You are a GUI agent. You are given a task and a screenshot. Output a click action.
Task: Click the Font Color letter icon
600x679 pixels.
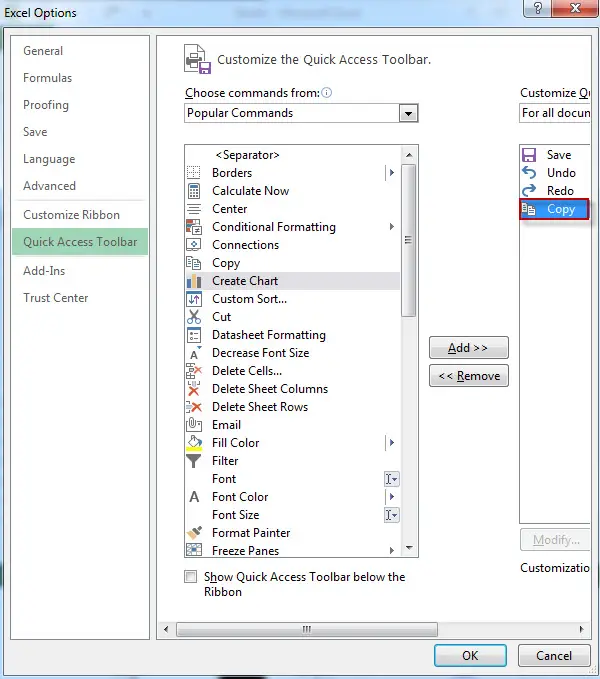[194, 497]
